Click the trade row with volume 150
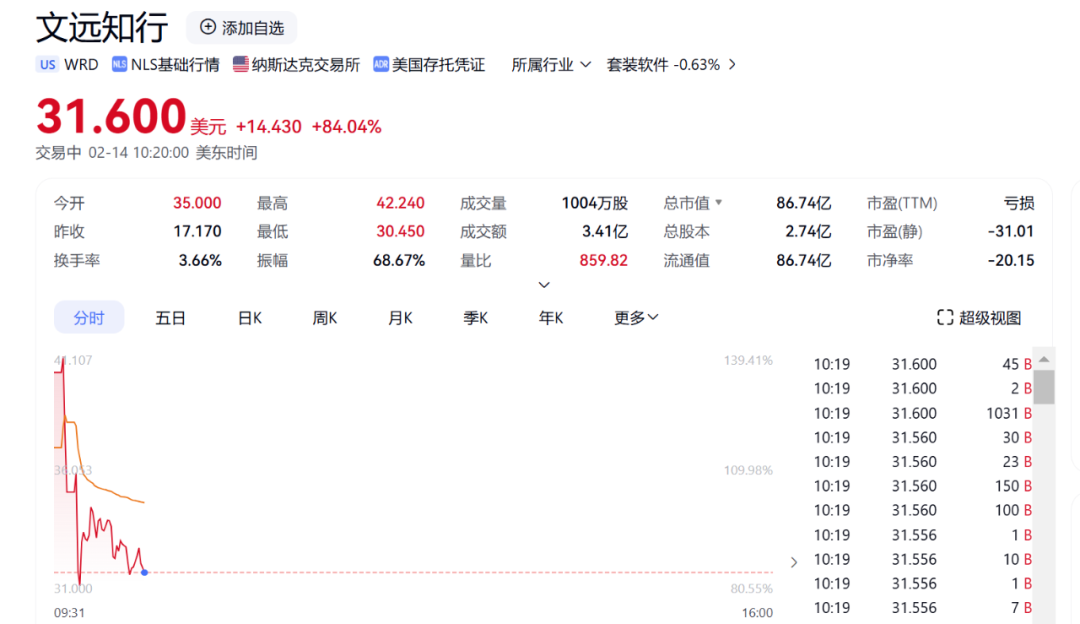This screenshot has height=624, width=1080. 922,486
